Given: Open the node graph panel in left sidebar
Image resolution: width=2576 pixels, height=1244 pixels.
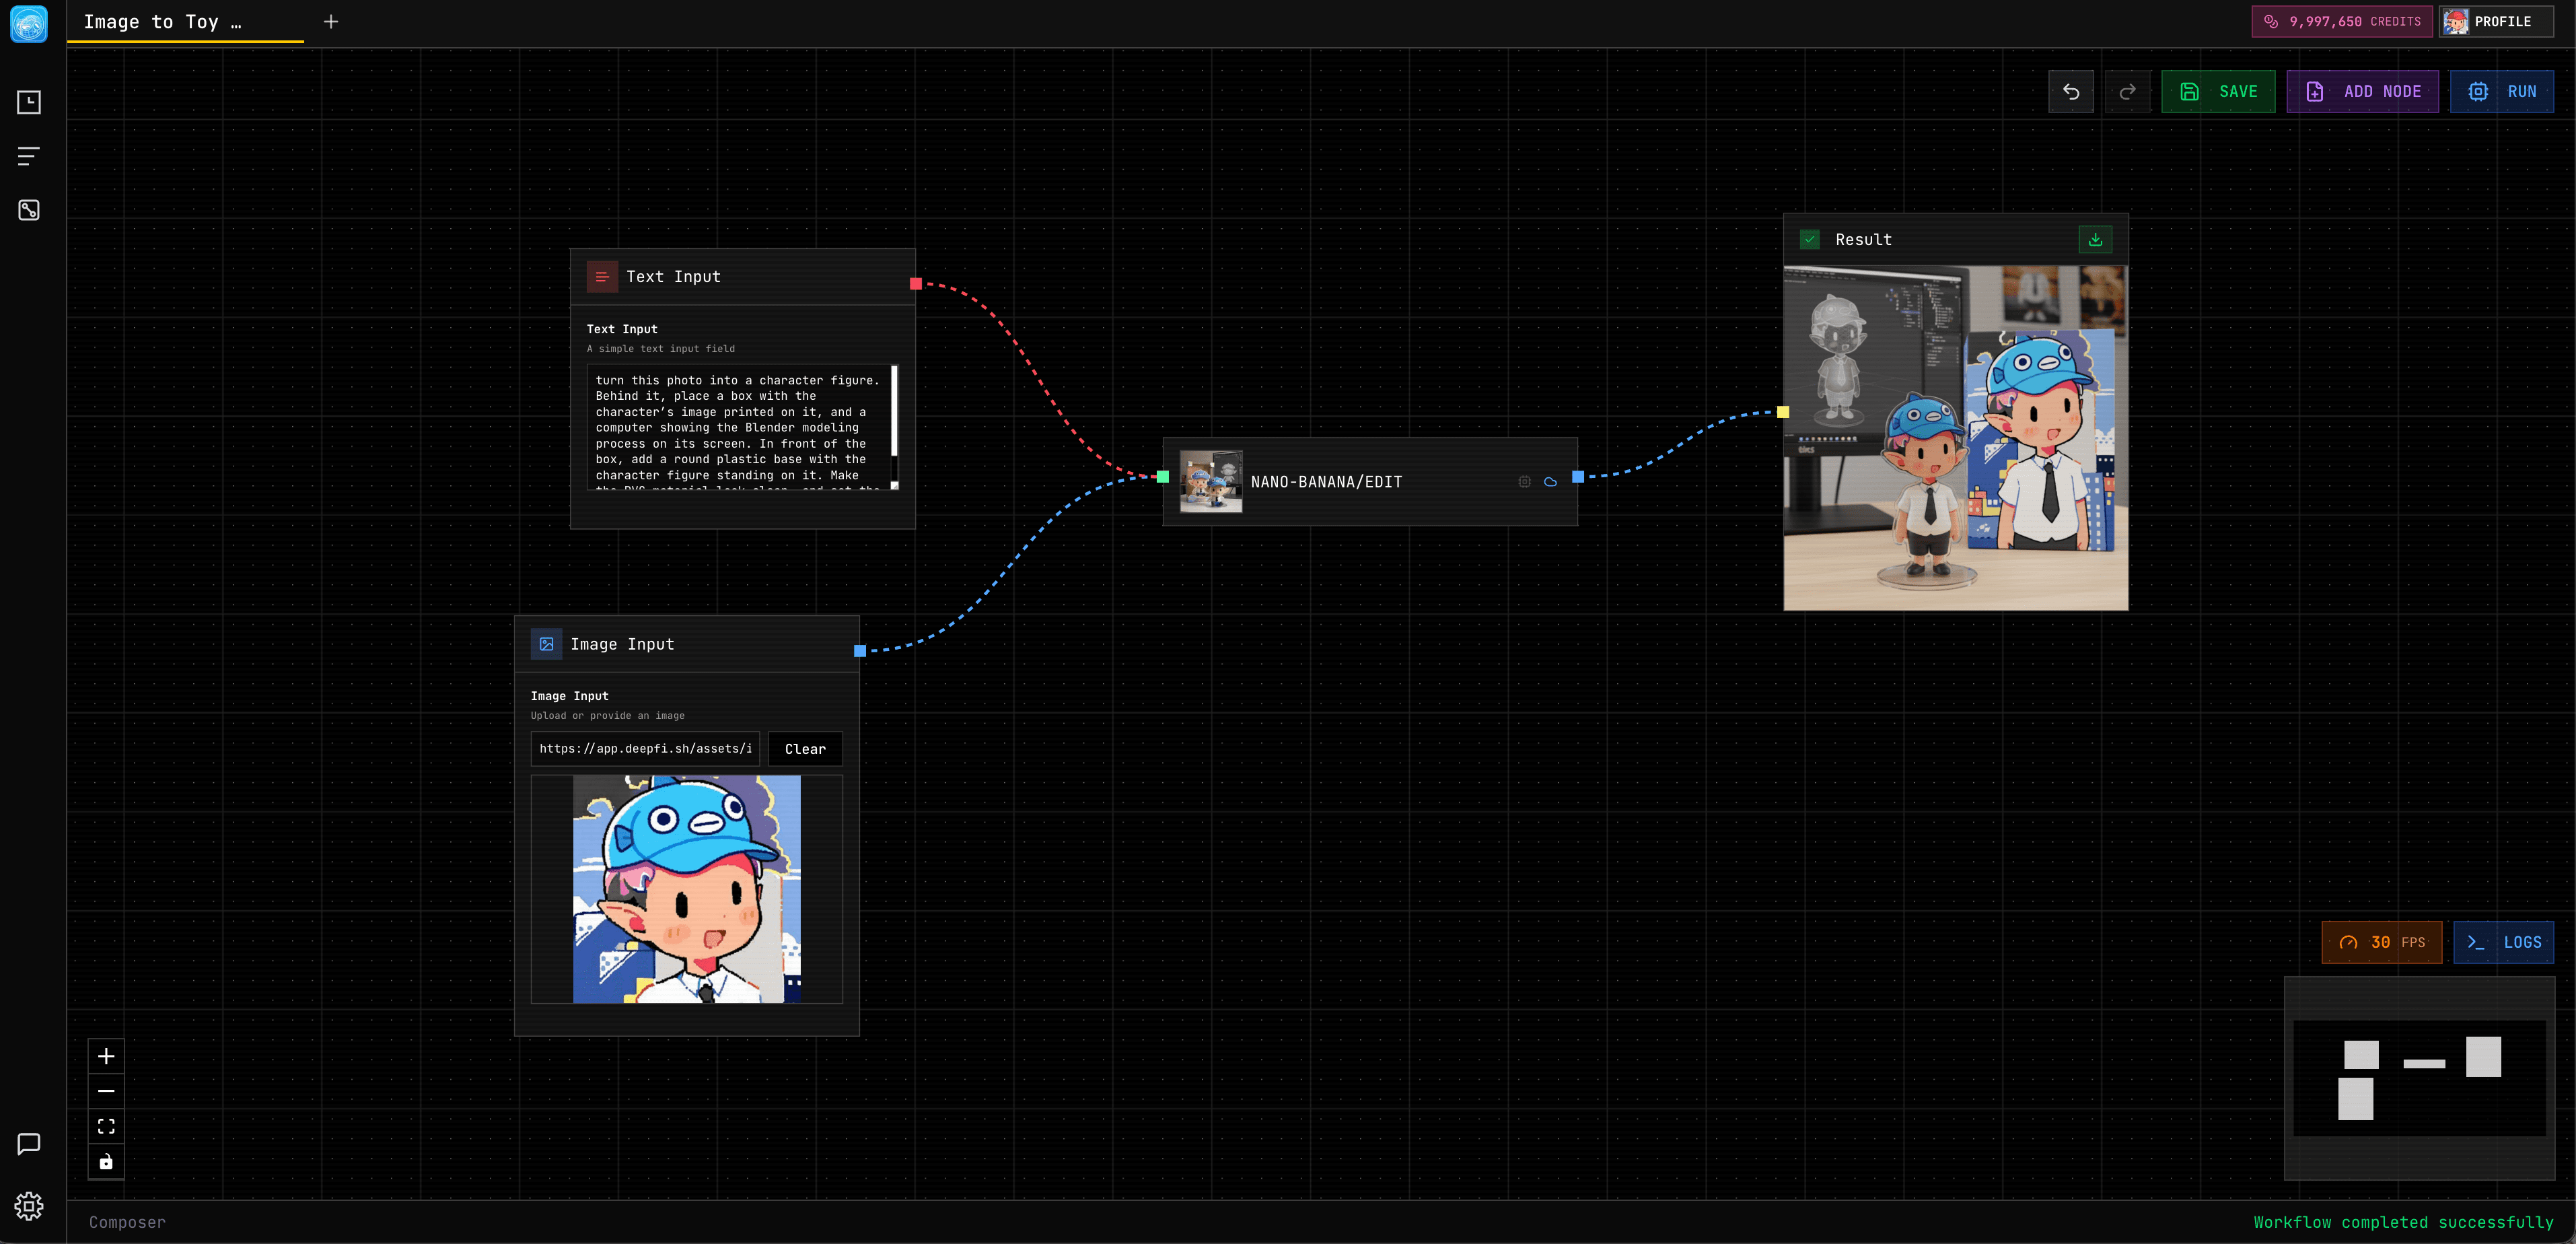Looking at the screenshot, I should [29, 210].
